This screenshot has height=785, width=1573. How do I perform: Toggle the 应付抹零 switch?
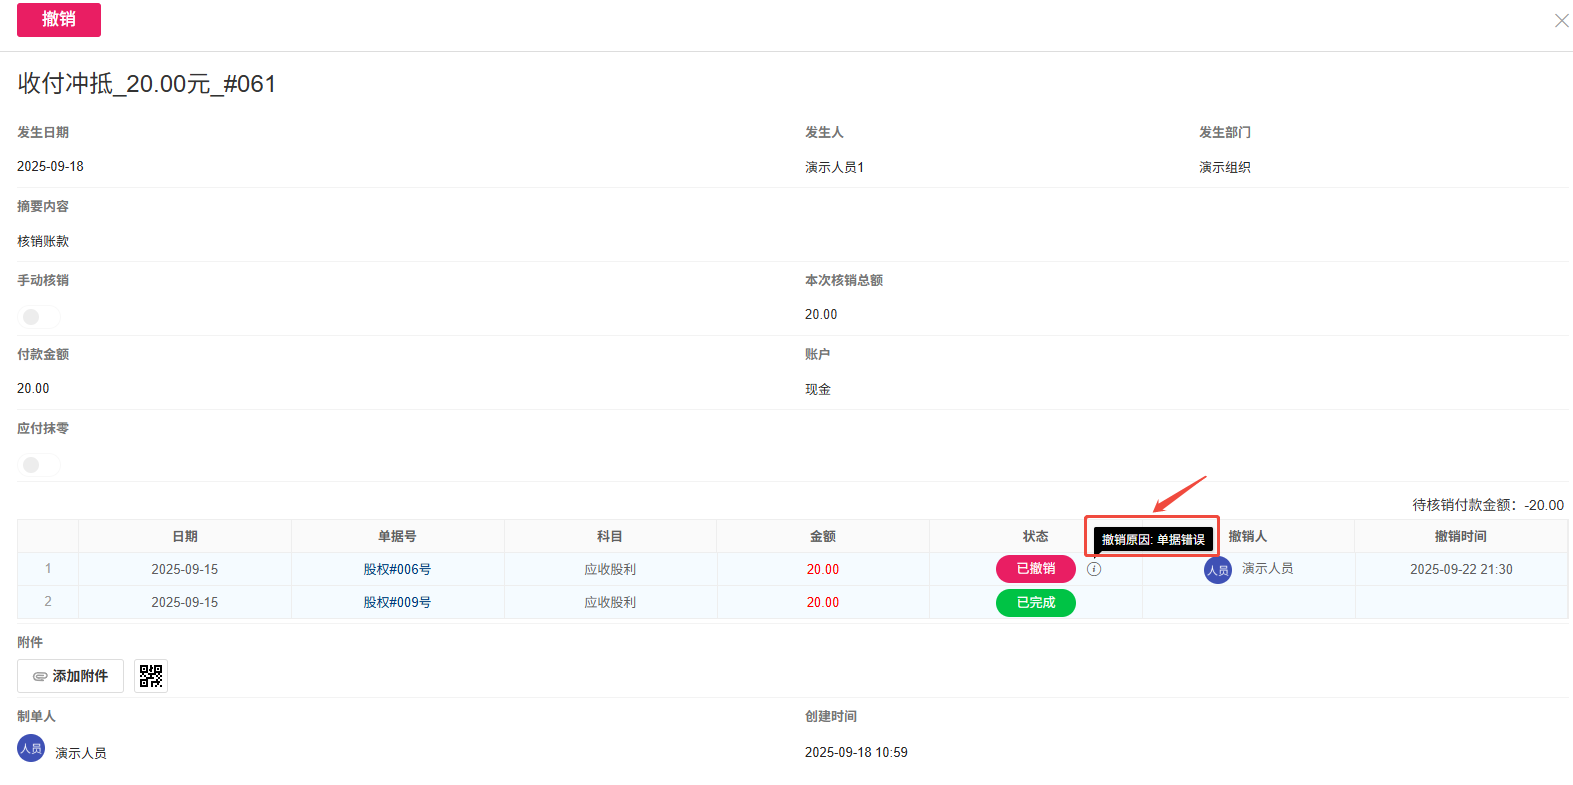[x=39, y=465]
